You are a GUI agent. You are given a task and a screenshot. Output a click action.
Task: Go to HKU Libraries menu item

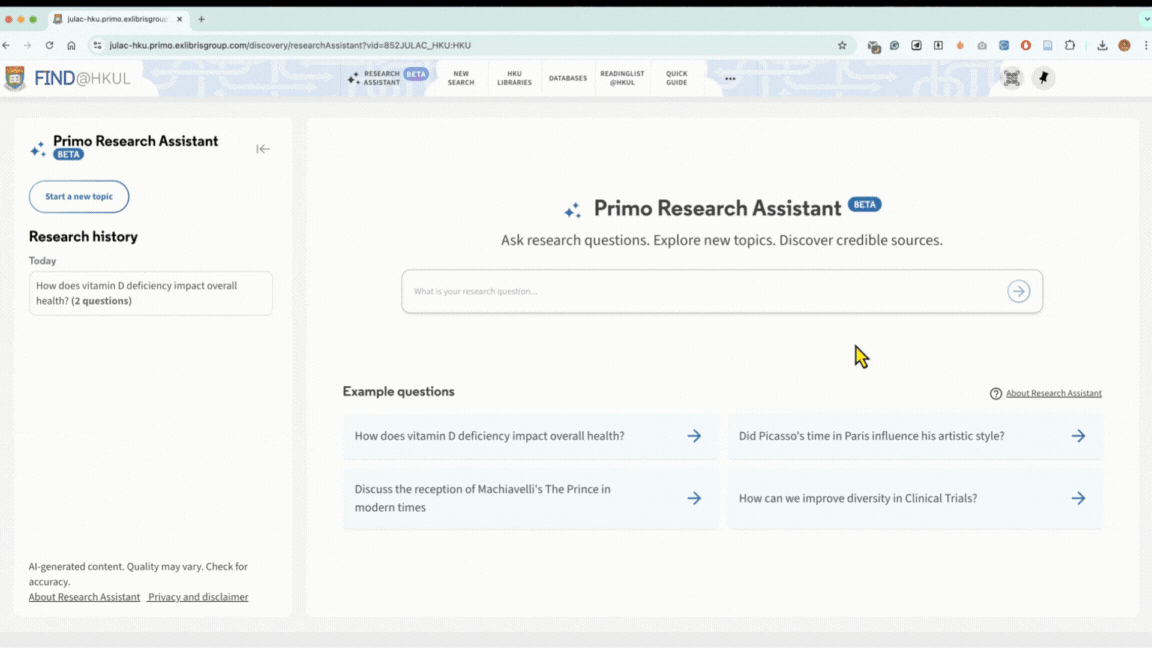click(x=514, y=78)
